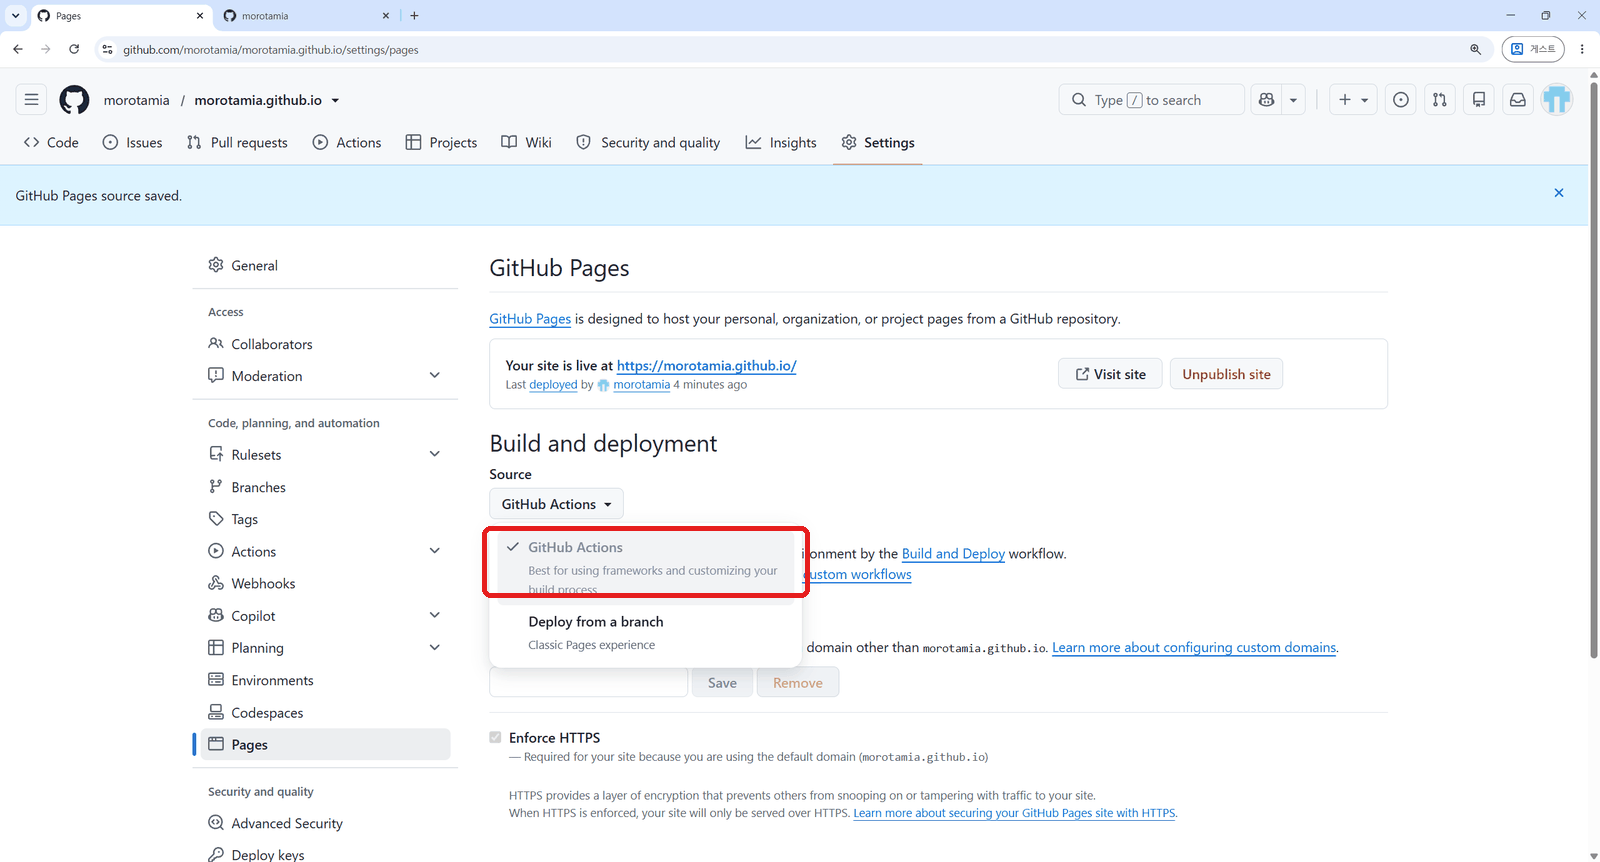Open the tab search dropdown arrow

(x=15, y=16)
